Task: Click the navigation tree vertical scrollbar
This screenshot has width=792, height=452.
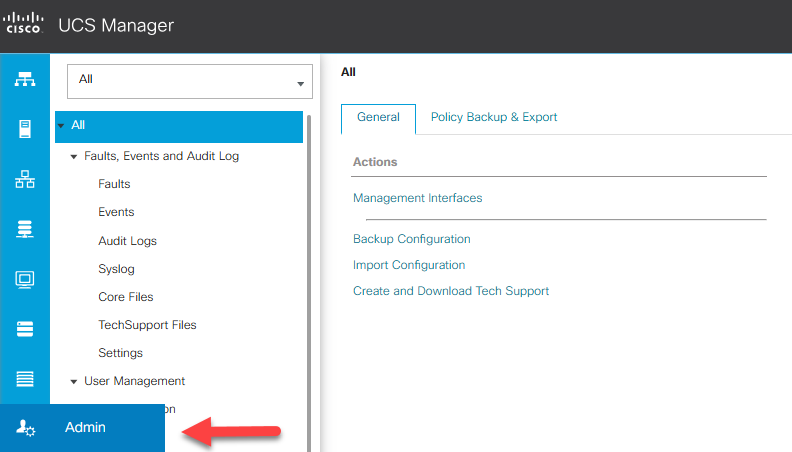Action: (x=309, y=283)
